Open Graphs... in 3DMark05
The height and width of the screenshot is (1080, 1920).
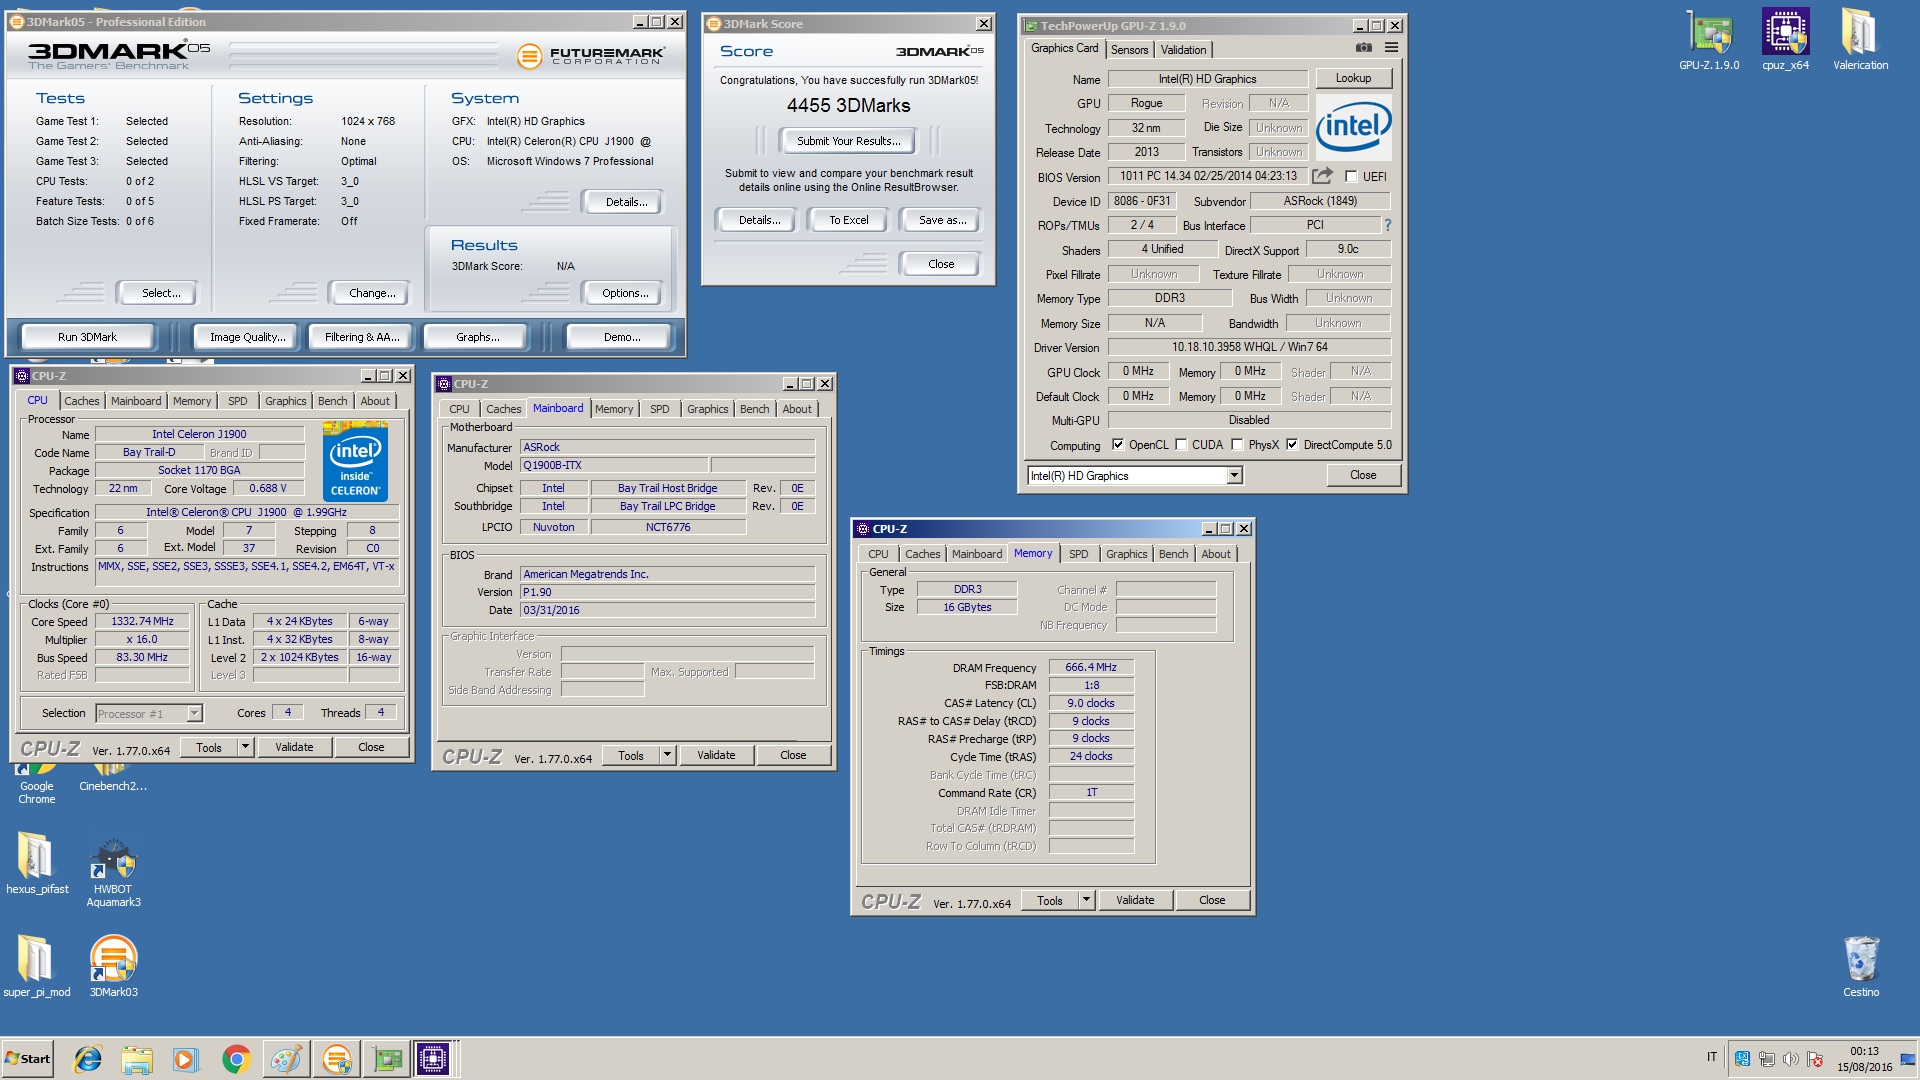pyautogui.click(x=477, y=337)
